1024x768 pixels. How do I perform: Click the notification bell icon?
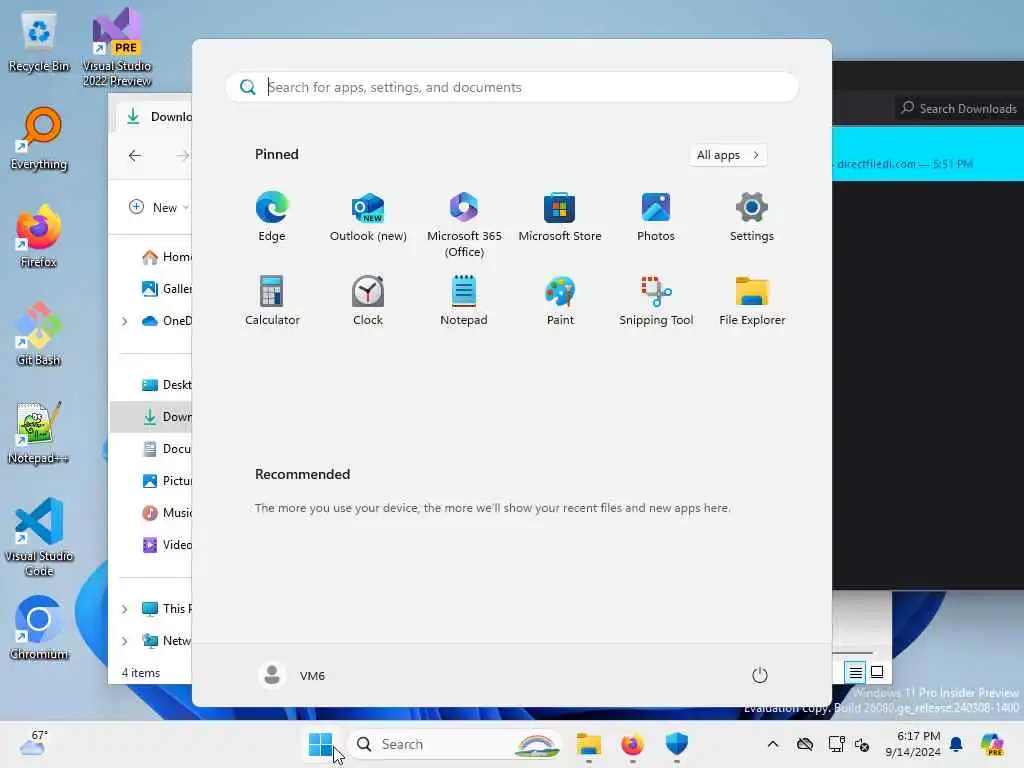coord(956,744)
